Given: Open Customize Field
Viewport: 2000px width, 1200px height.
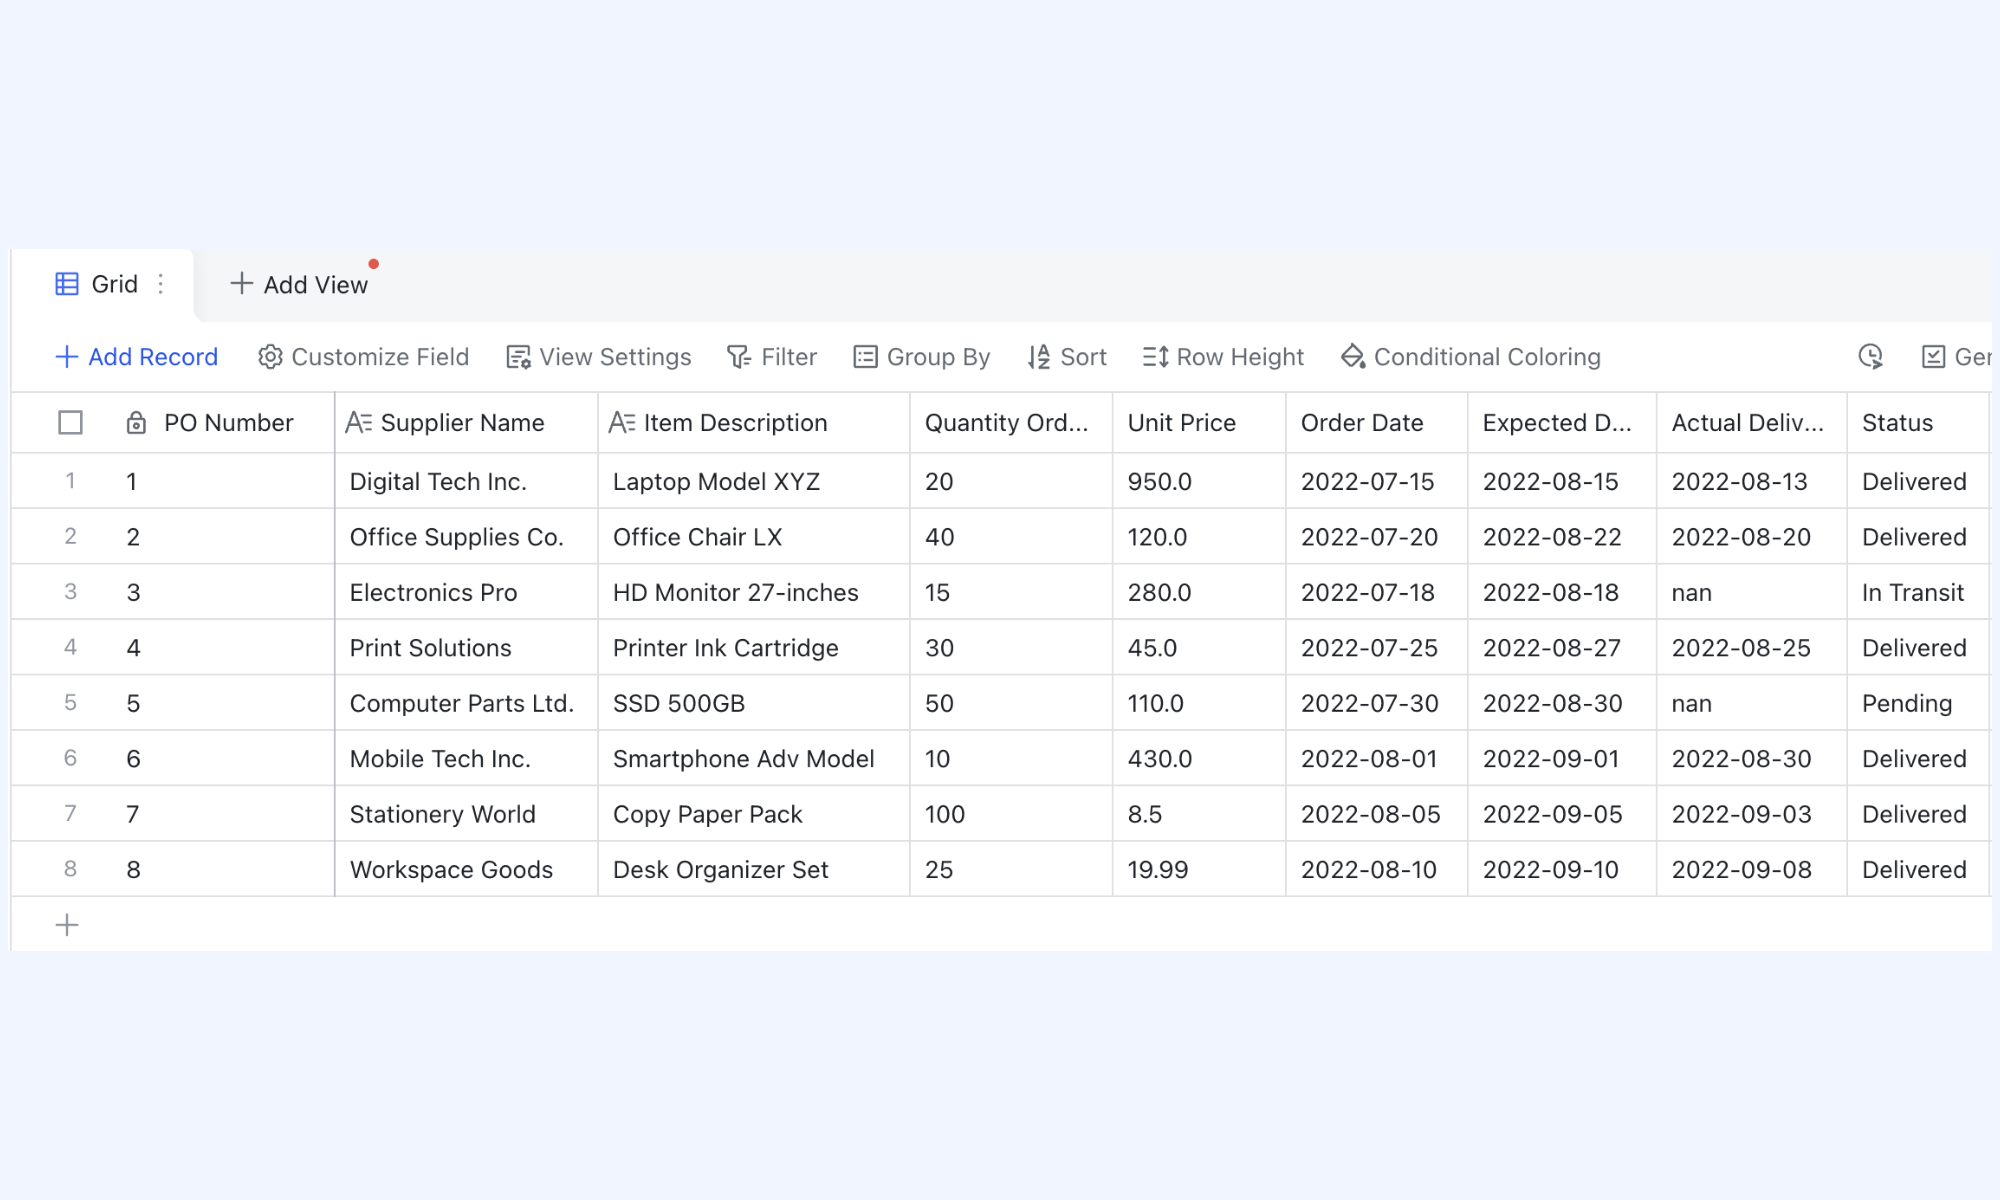Looking at the screenshot, I should (x=363, y=357).
